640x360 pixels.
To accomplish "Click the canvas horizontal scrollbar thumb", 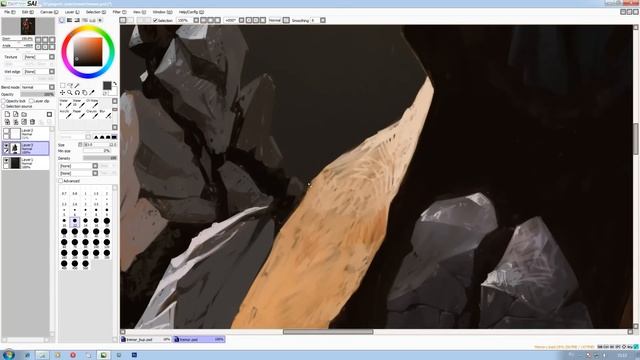I will [328, 332].
